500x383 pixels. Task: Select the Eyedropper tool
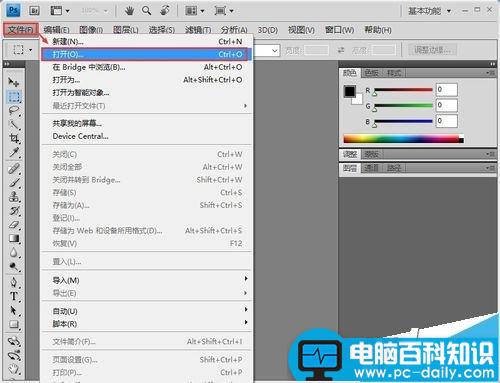pos(14,153)
